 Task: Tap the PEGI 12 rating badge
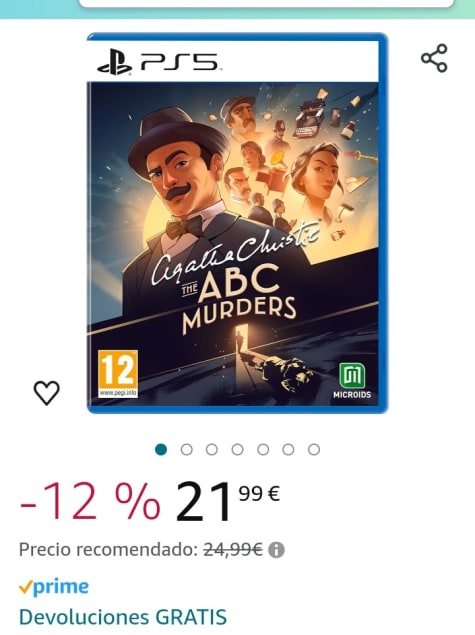[118, 373]
